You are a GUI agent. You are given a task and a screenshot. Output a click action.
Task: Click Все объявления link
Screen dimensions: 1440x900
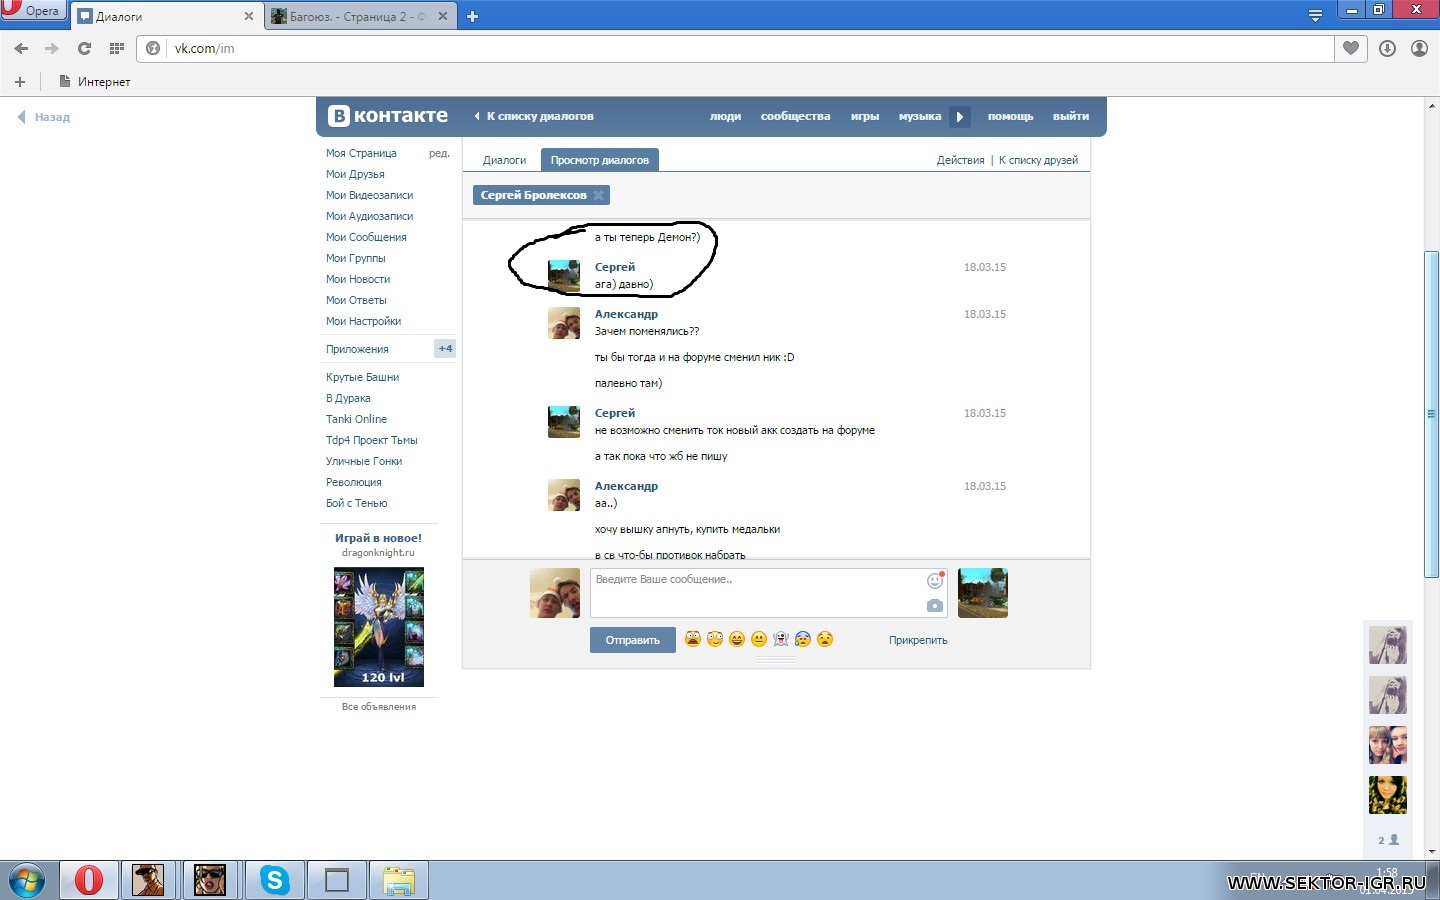pyautogui.click(x=379, y=707)
